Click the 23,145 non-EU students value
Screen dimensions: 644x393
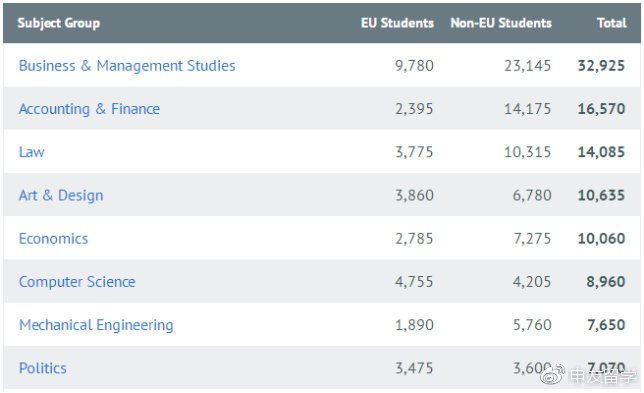coord(527,66)
